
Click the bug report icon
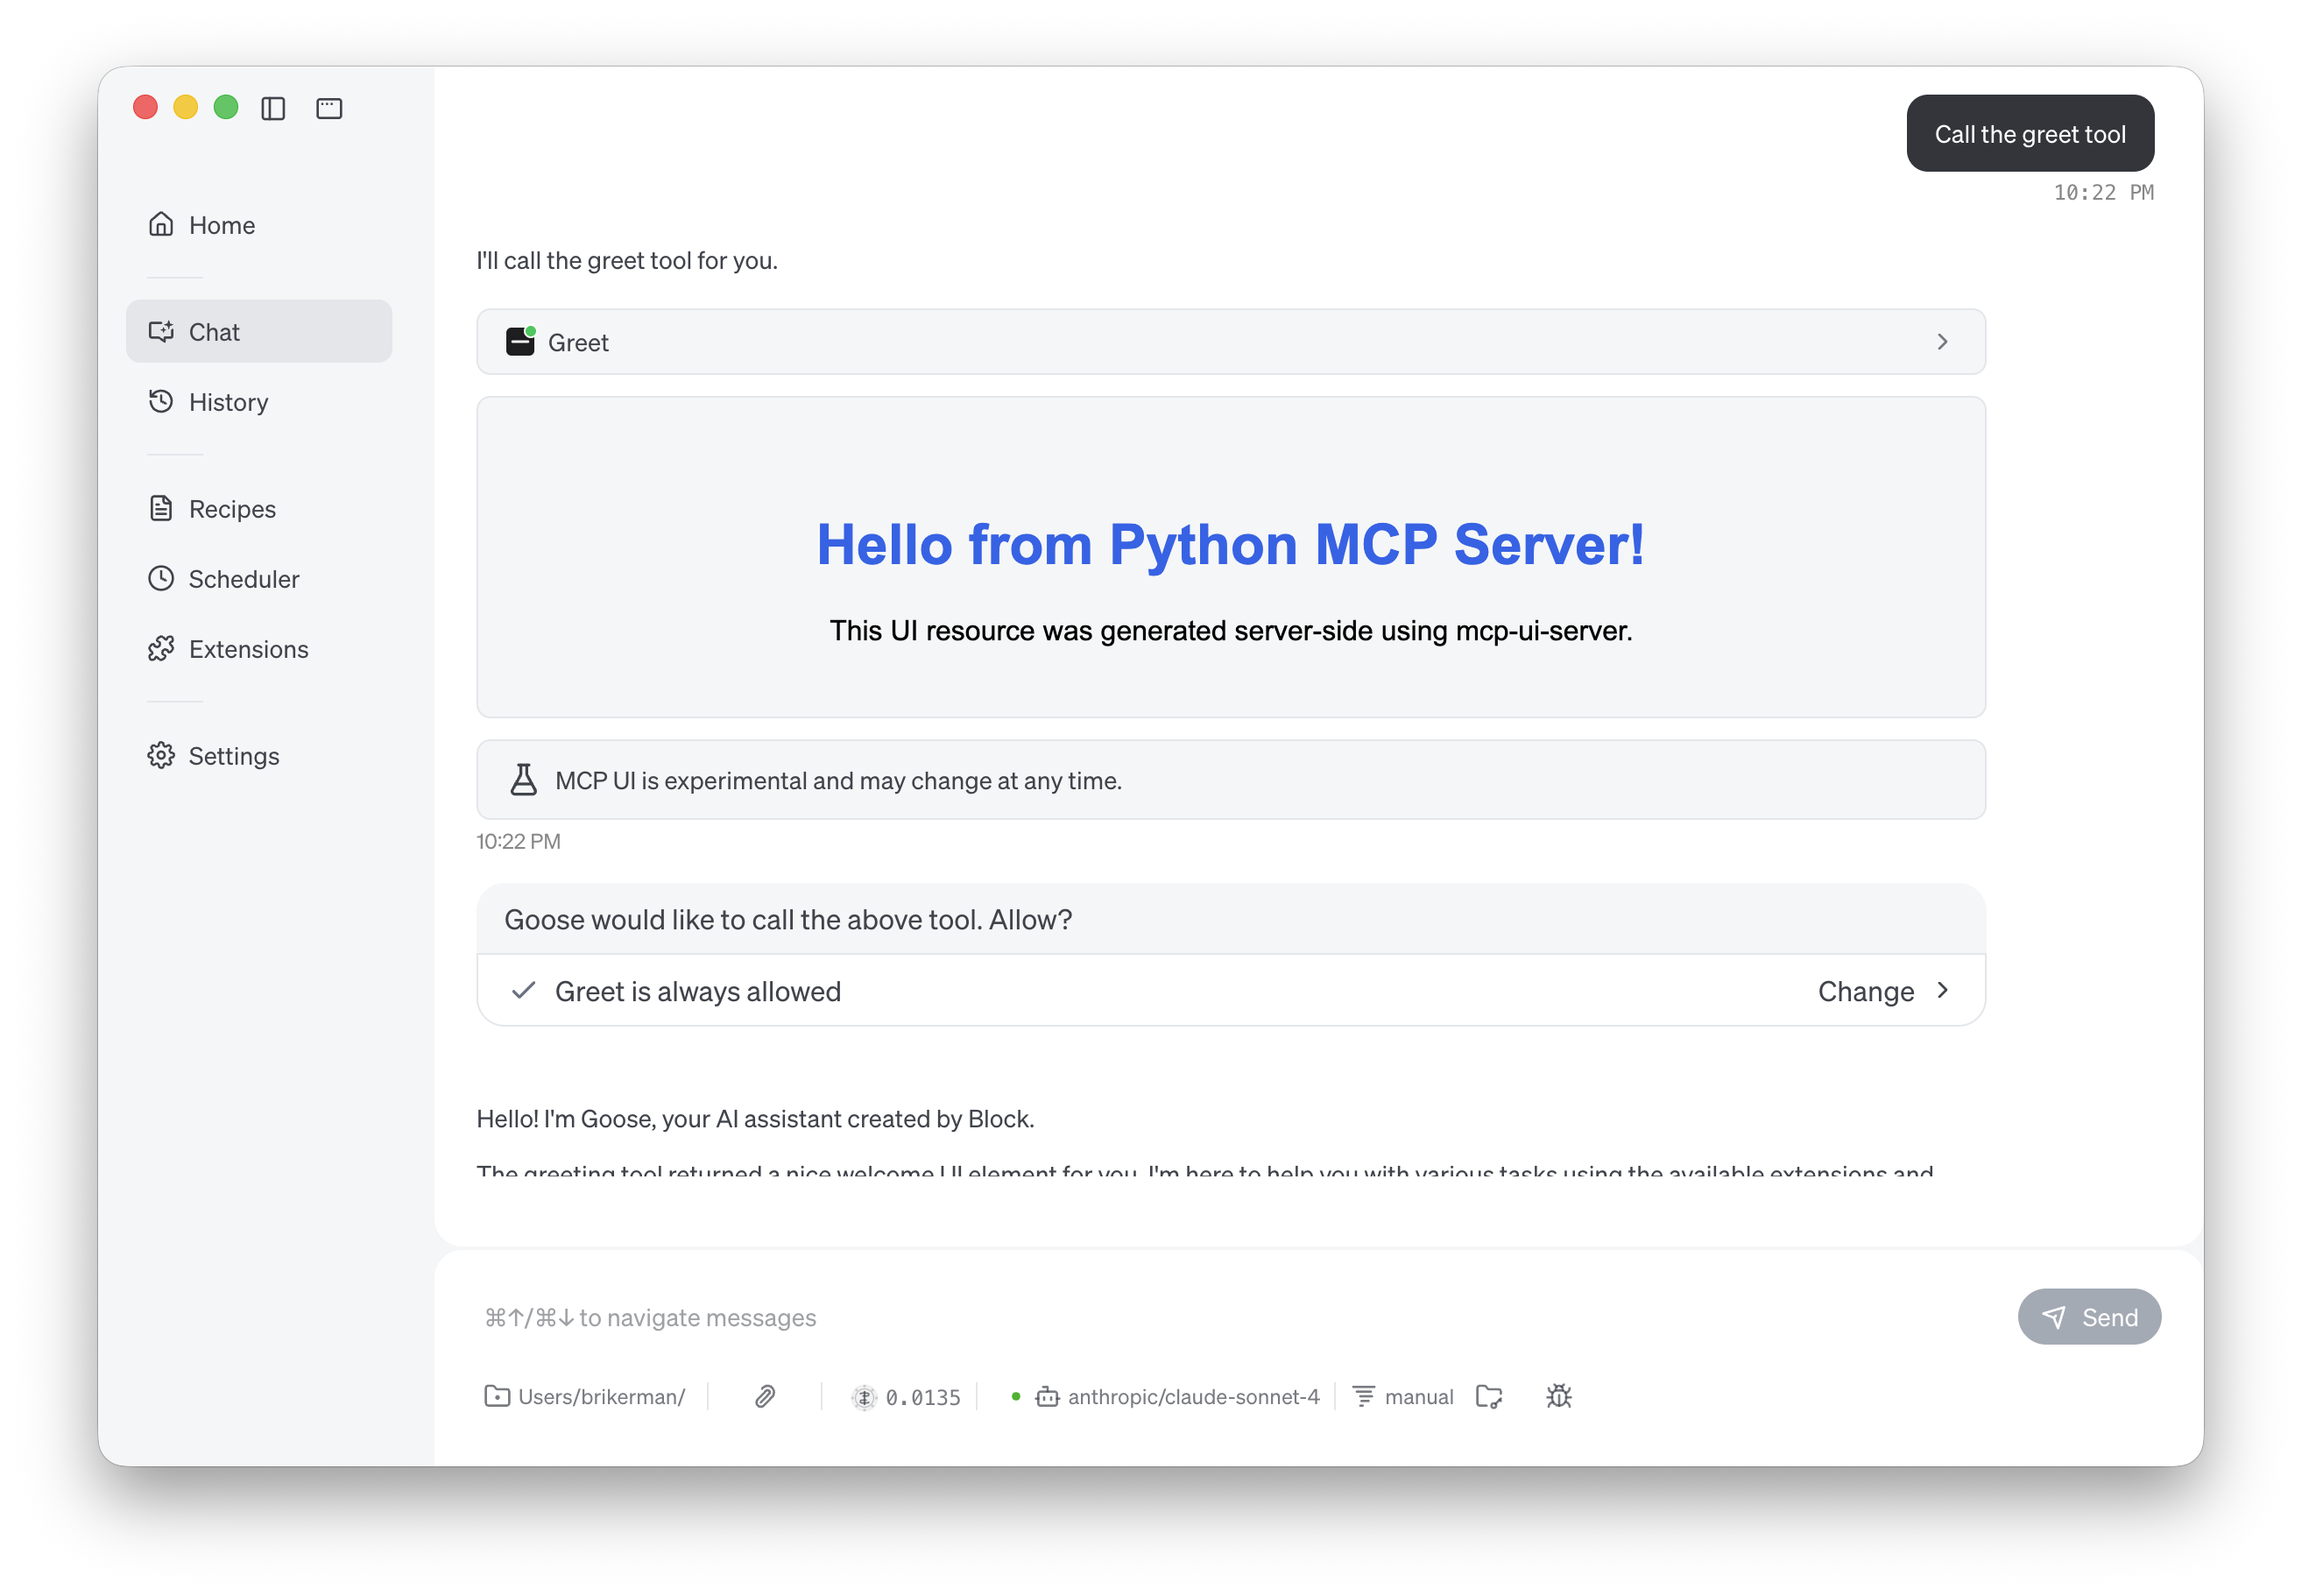pyautogui.click(x=1558, y=1396)
